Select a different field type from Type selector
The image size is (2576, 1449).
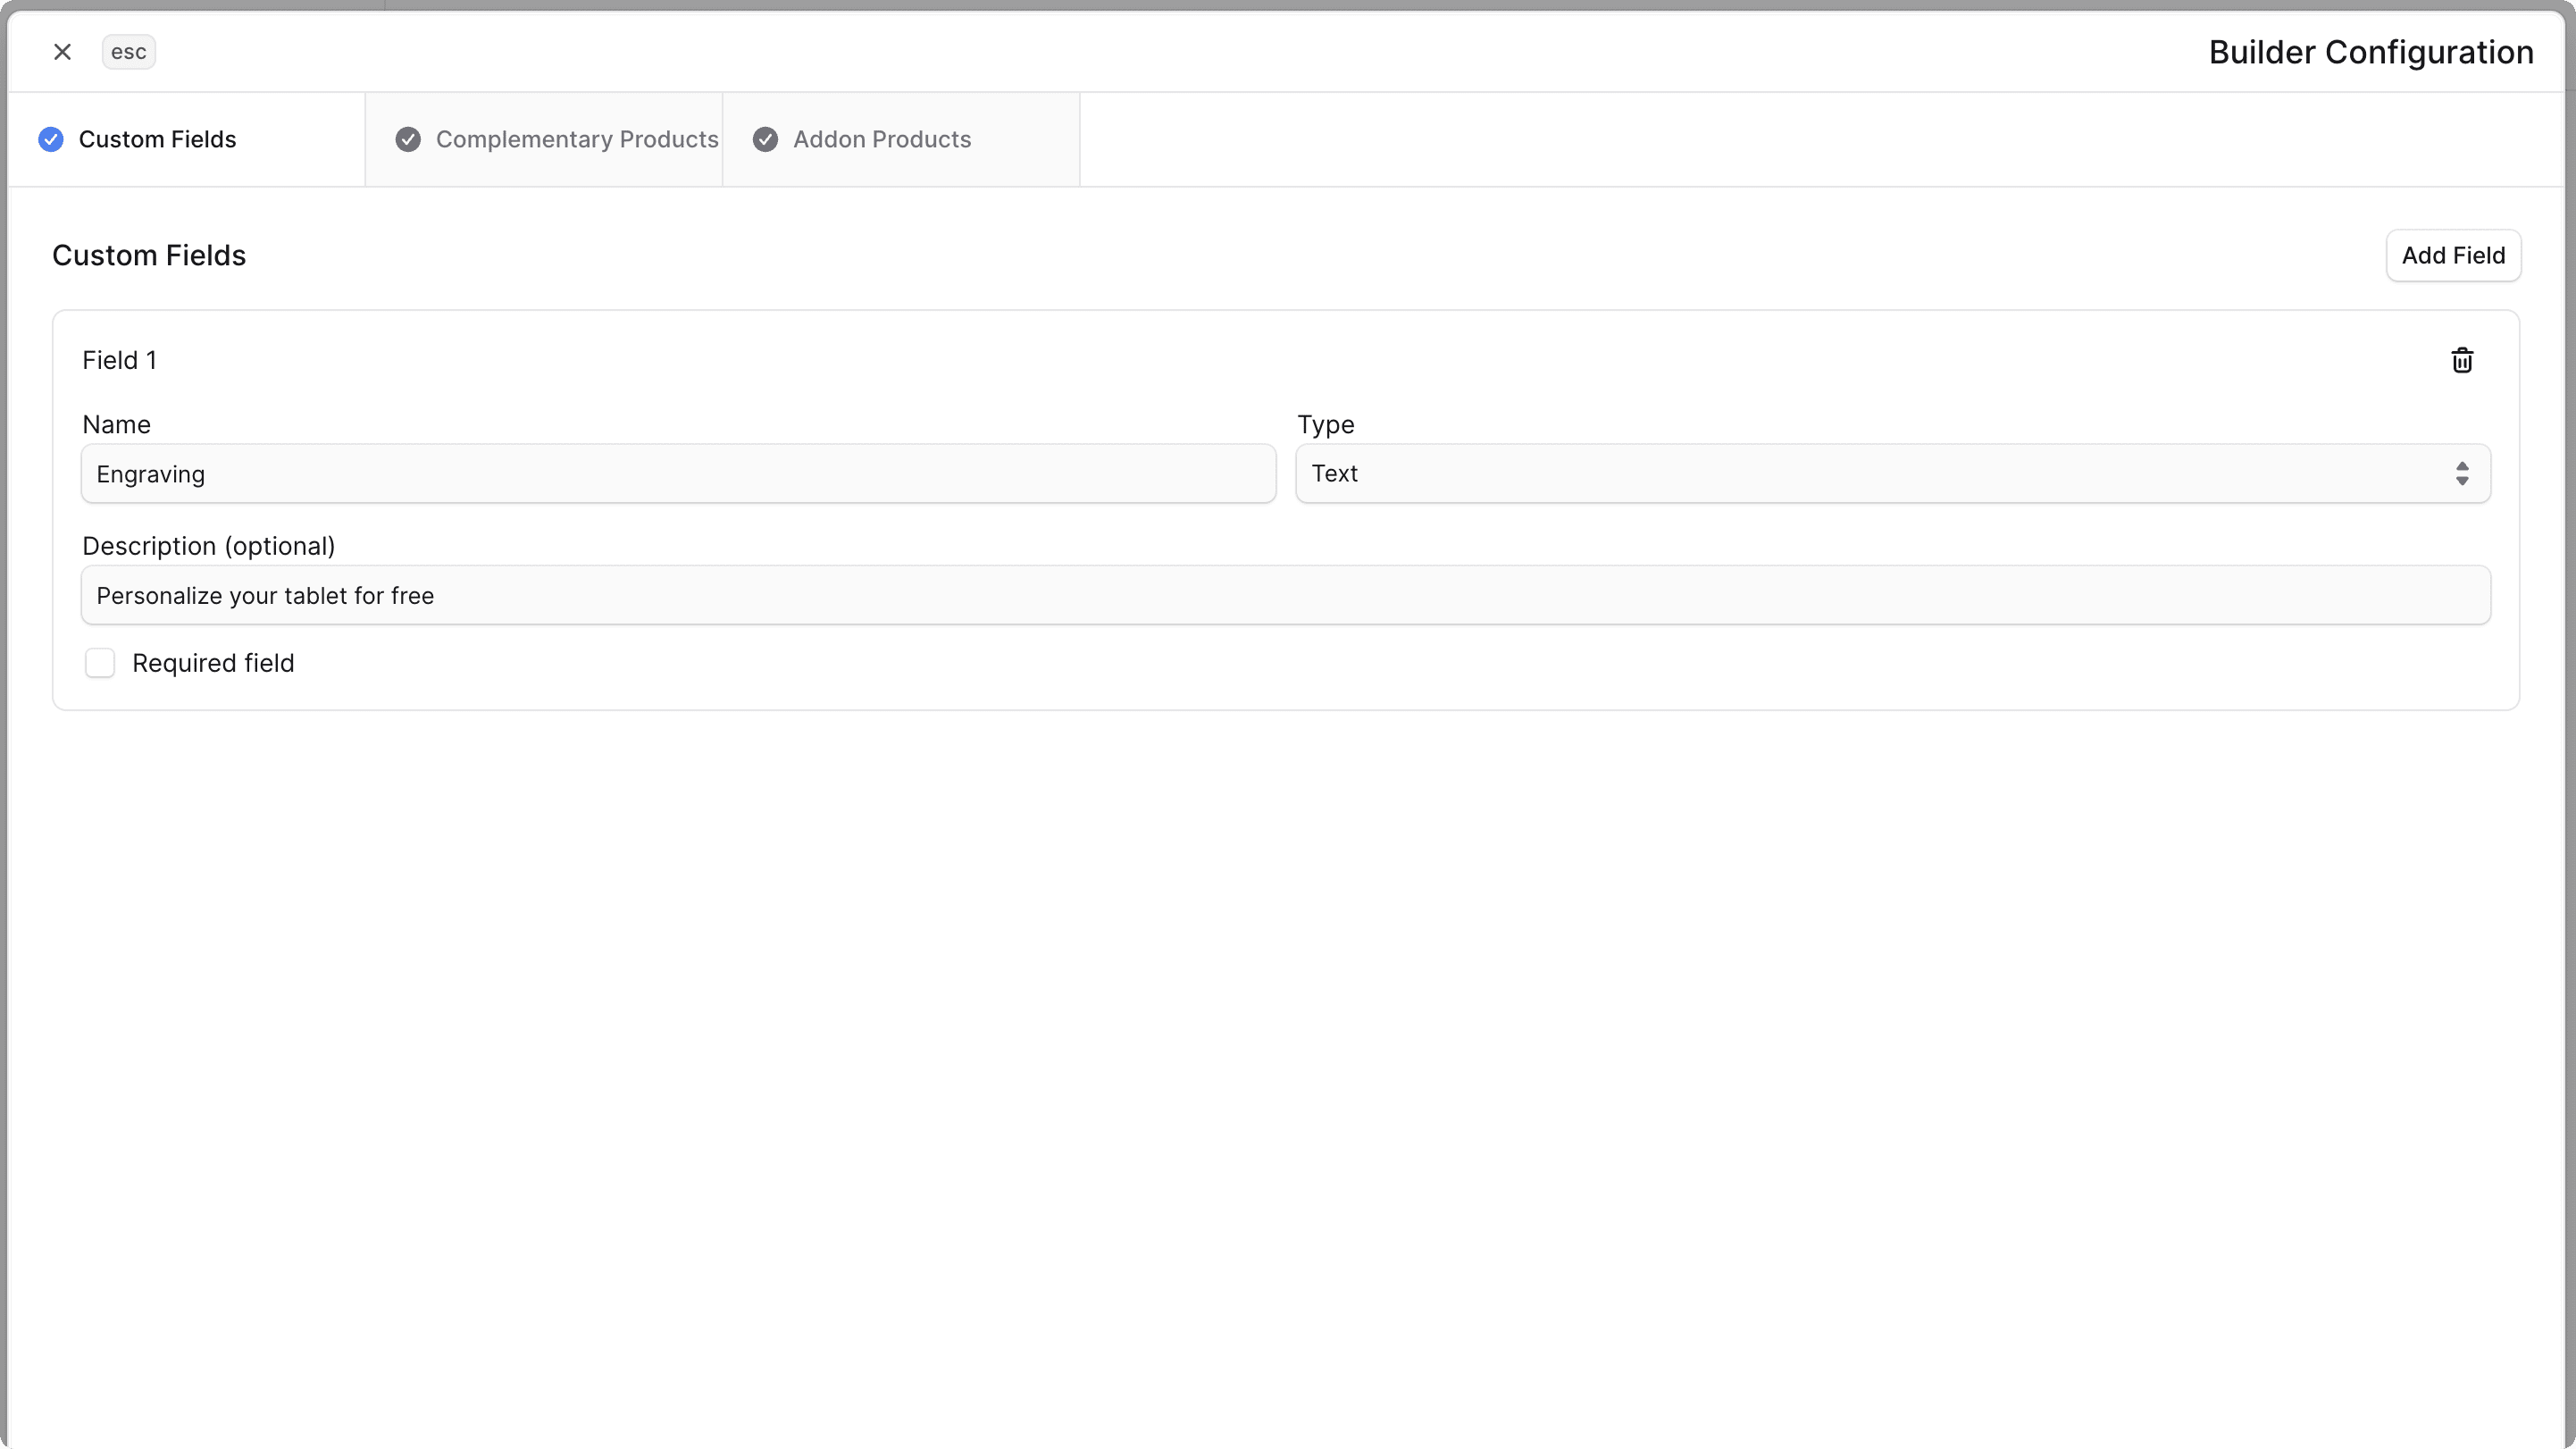pyautogui.click(x=1892, y=473)
